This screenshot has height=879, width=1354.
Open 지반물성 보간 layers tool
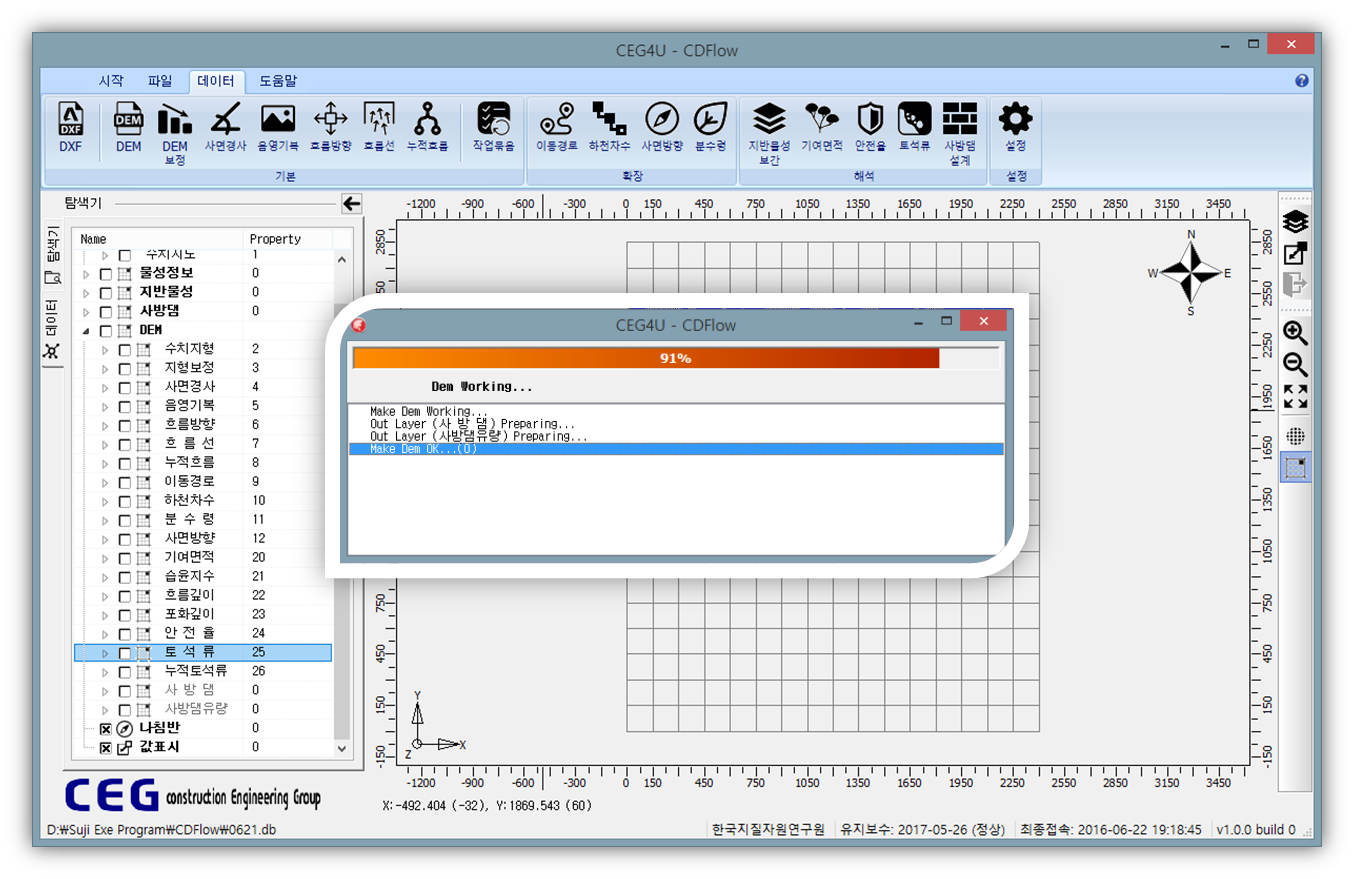tap(769, 134)
